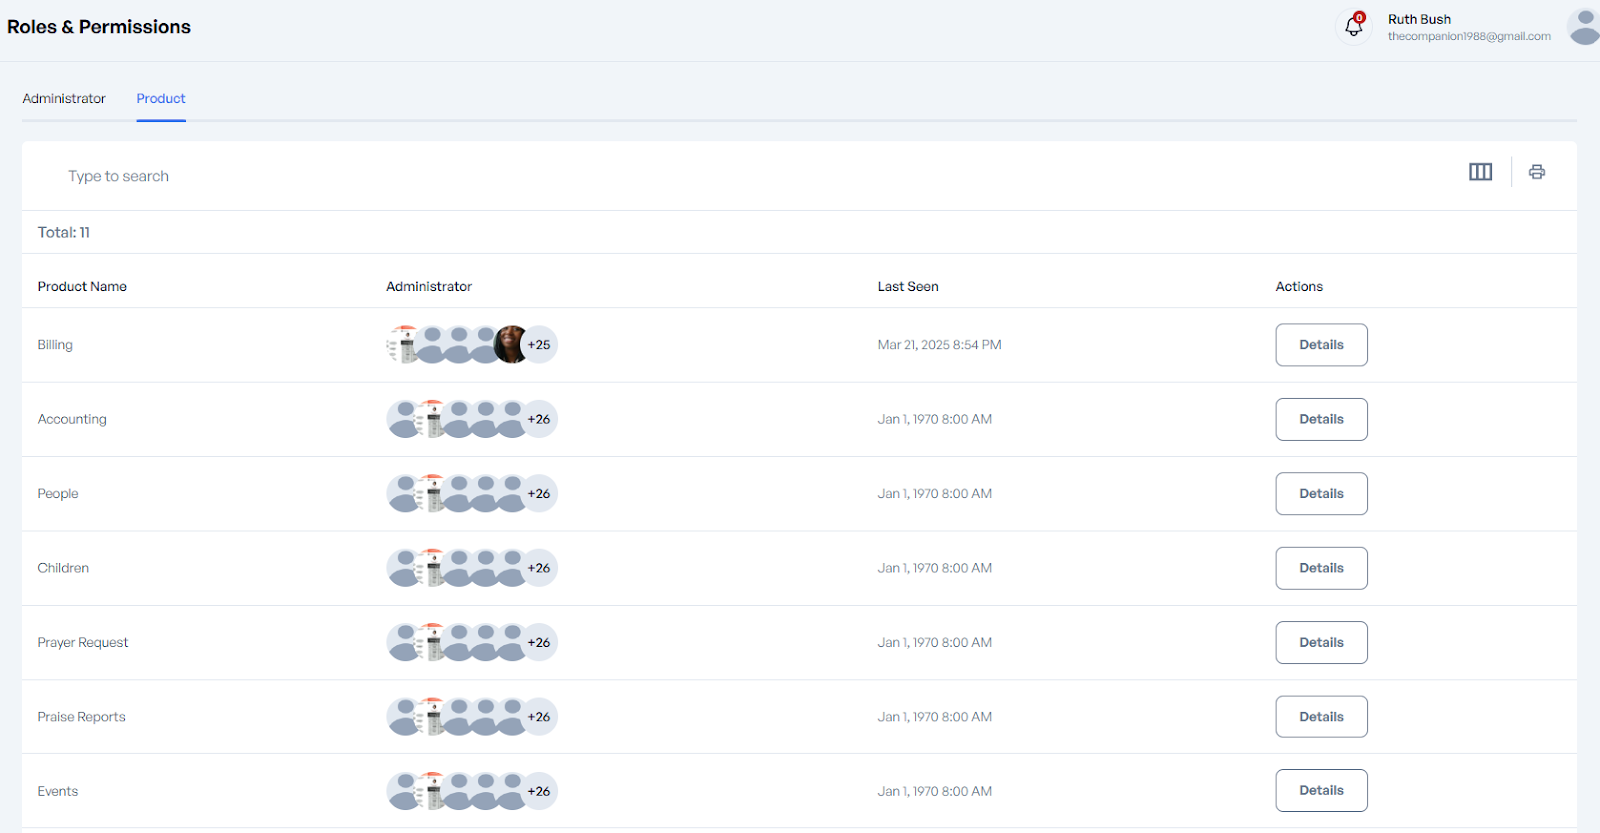Image resolution: width=1600 pixels, height=833 pixels.
Task: Click first administrator avatar in People row
Action: (x=404, y=494)
